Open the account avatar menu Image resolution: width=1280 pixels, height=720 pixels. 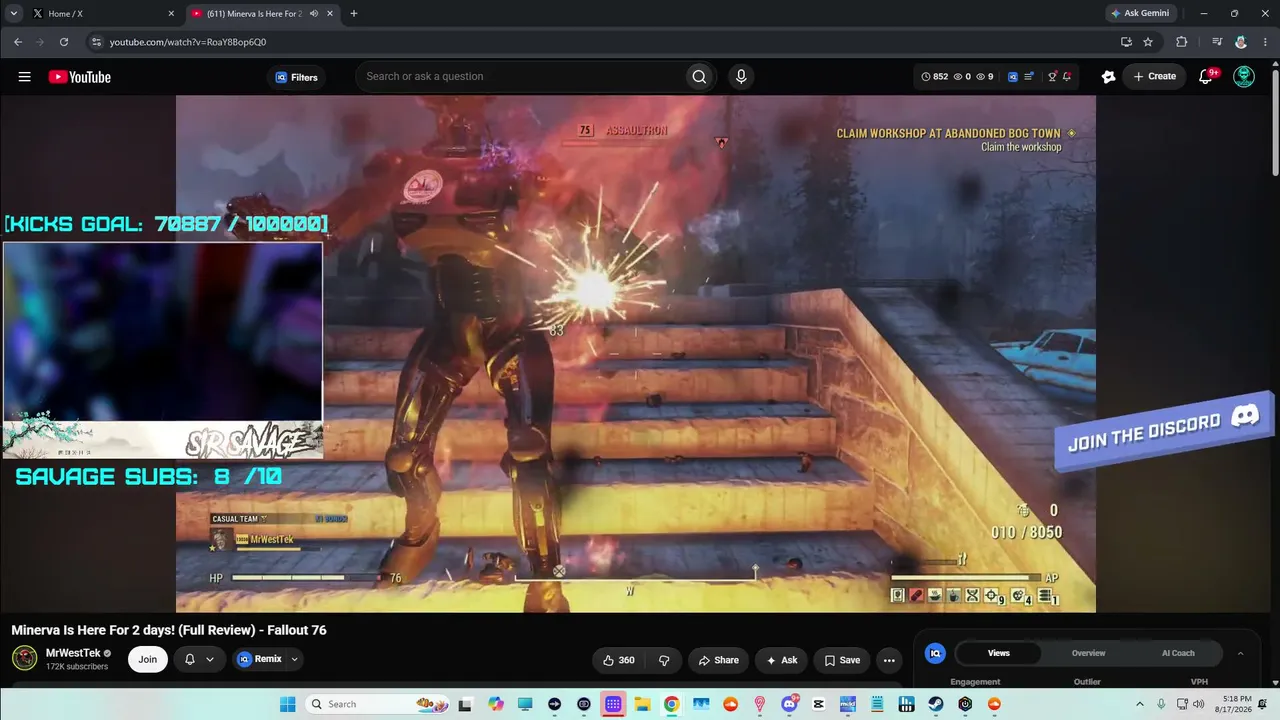click(1244, 77)
